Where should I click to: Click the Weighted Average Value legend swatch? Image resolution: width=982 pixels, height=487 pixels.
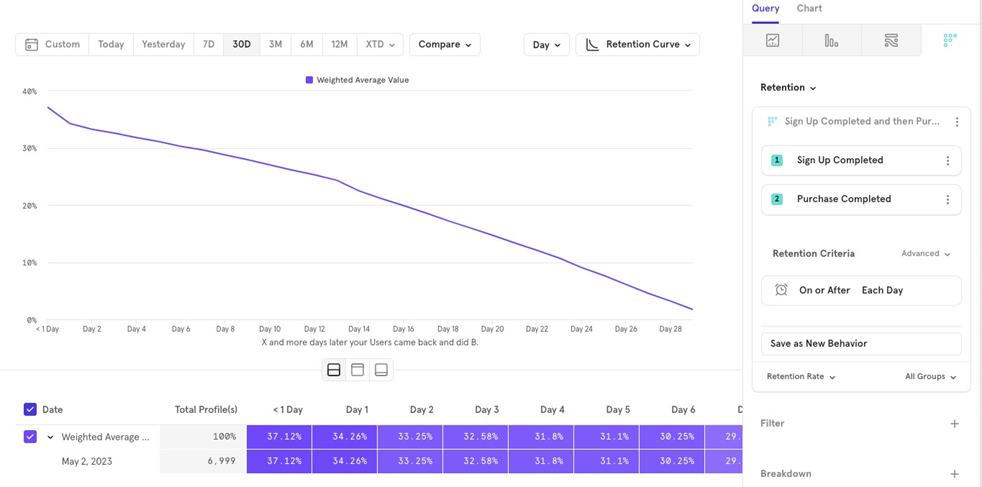pyautogui.click(x=310, y=80)
